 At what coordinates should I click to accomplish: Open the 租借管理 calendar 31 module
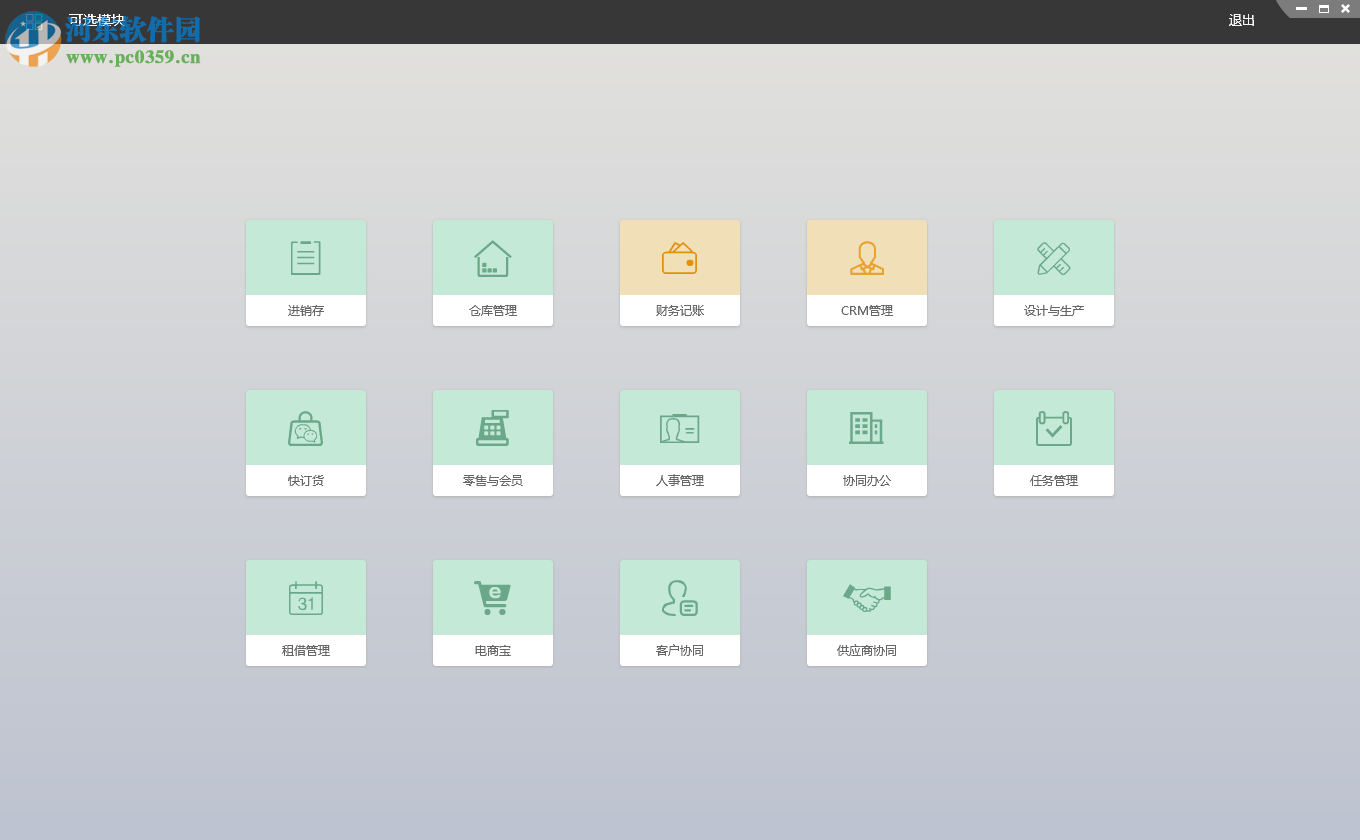click(306, 612)
